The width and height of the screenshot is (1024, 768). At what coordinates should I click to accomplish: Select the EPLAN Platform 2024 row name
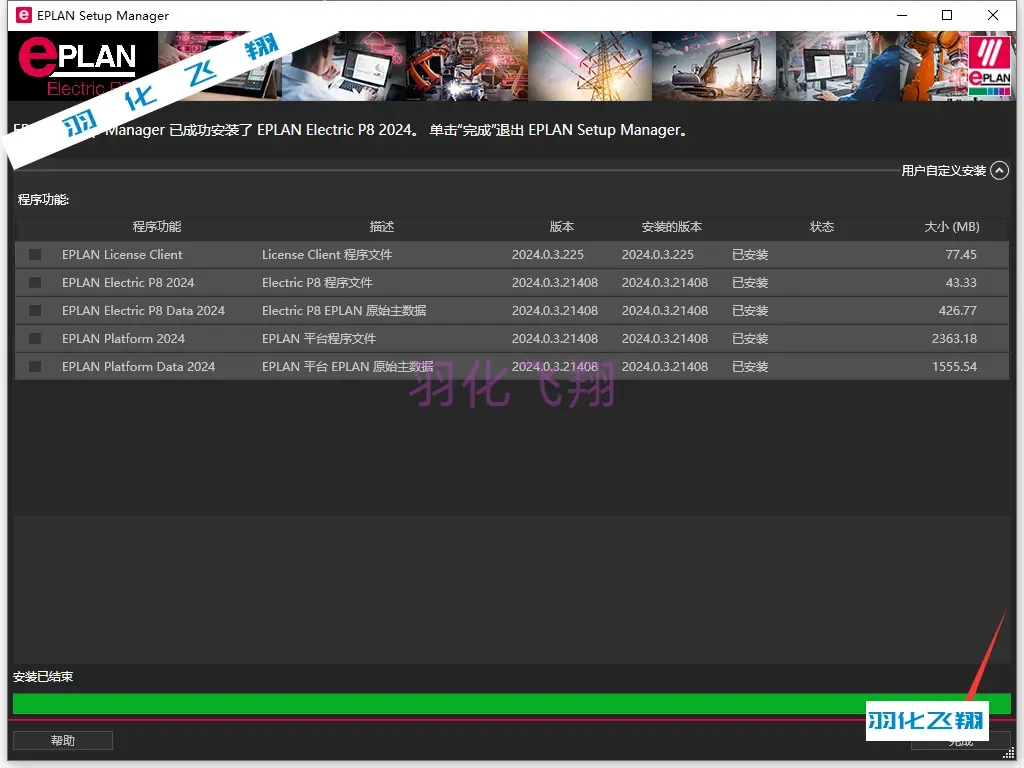coord(123,339)
